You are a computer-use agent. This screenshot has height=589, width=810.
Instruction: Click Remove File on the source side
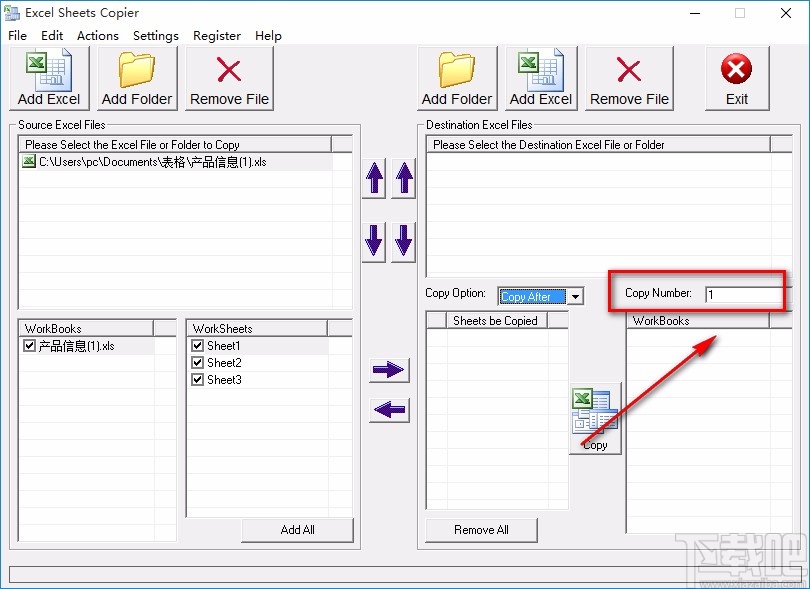[x=228, y=78]
